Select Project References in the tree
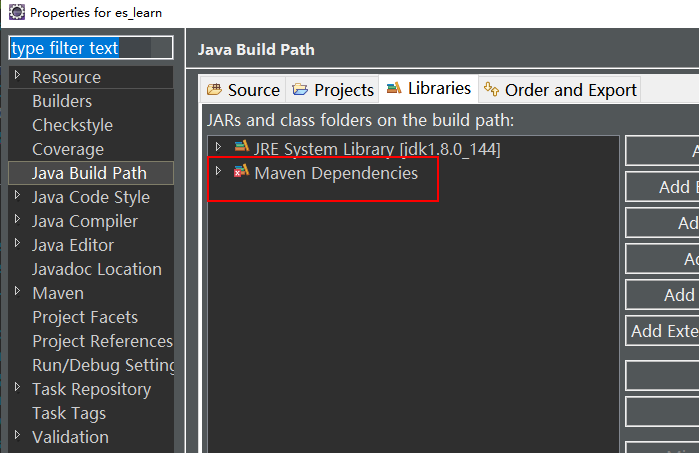Viewport: 699px width, 453px height. 103,342
